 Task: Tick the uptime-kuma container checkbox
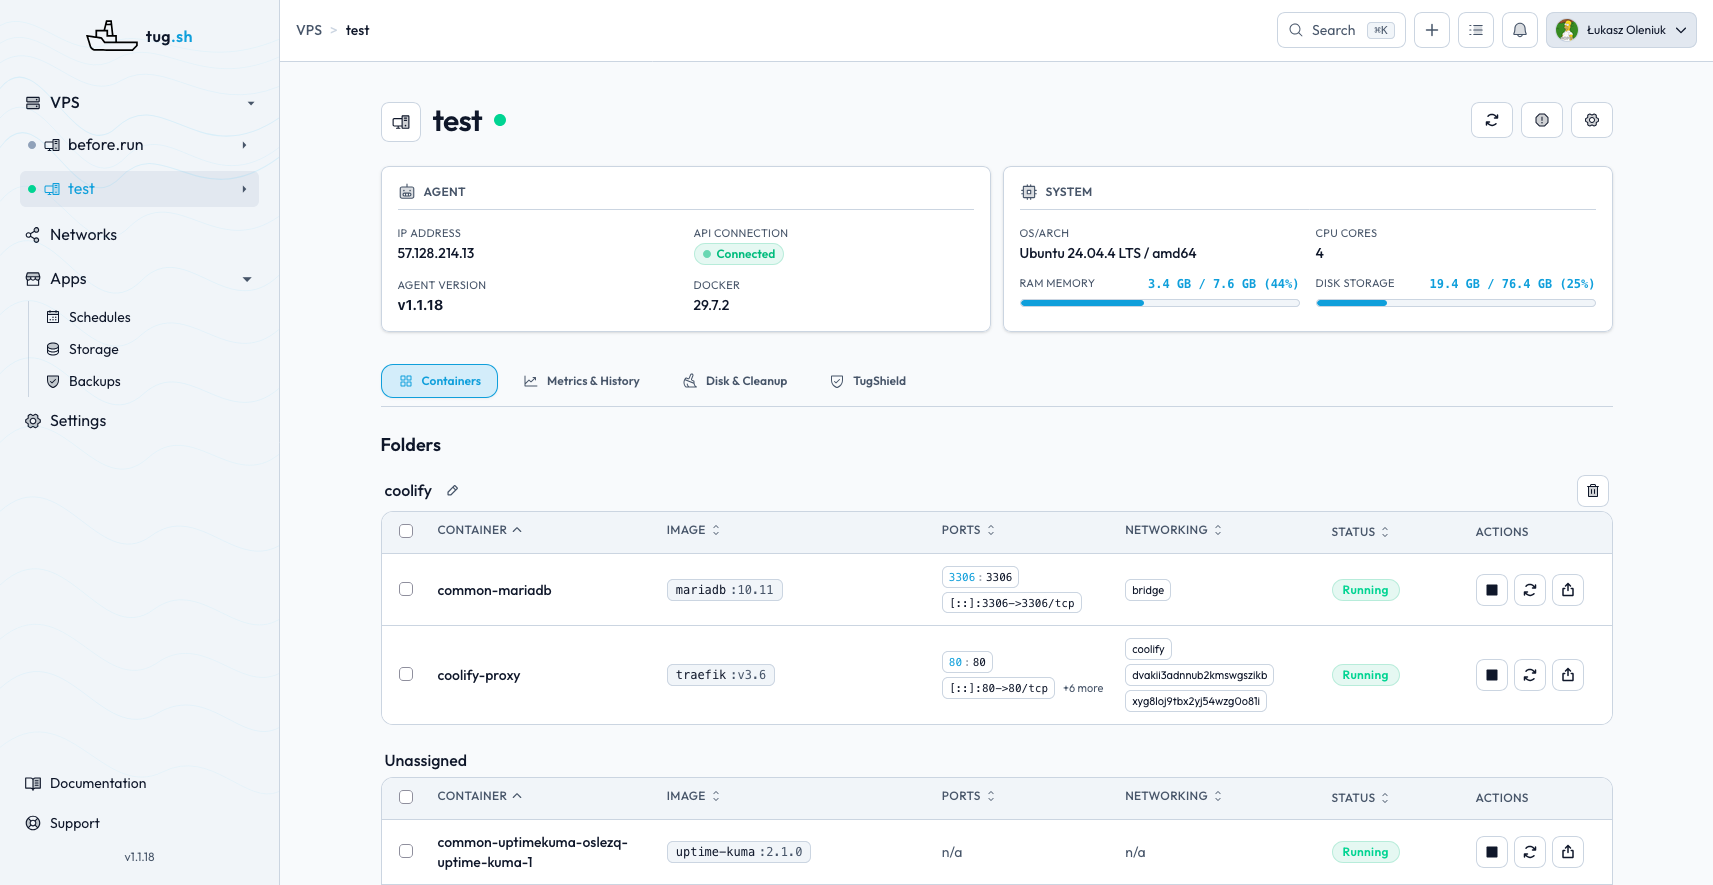coord(406,851)
